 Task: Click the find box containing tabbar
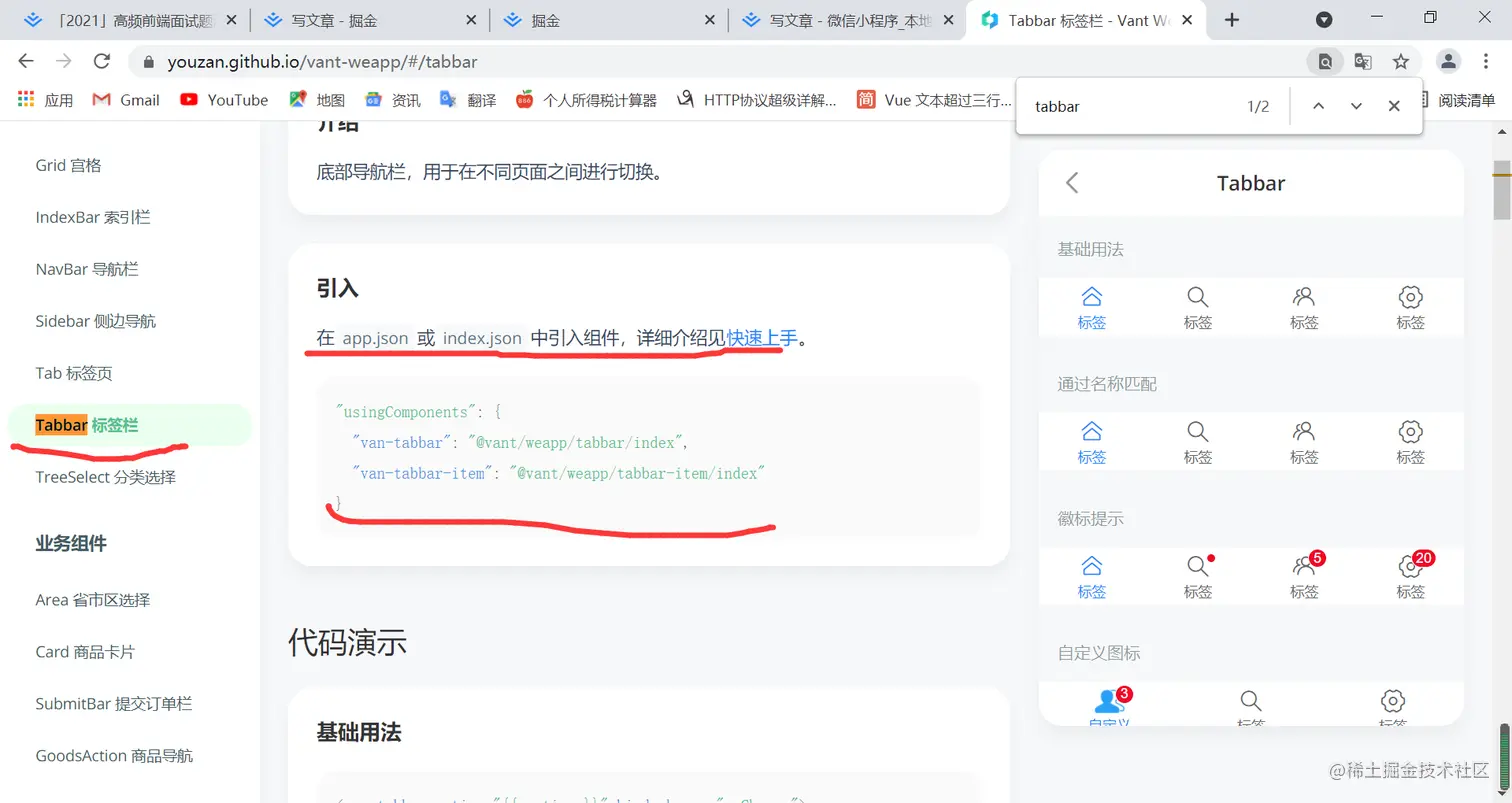1130,106
